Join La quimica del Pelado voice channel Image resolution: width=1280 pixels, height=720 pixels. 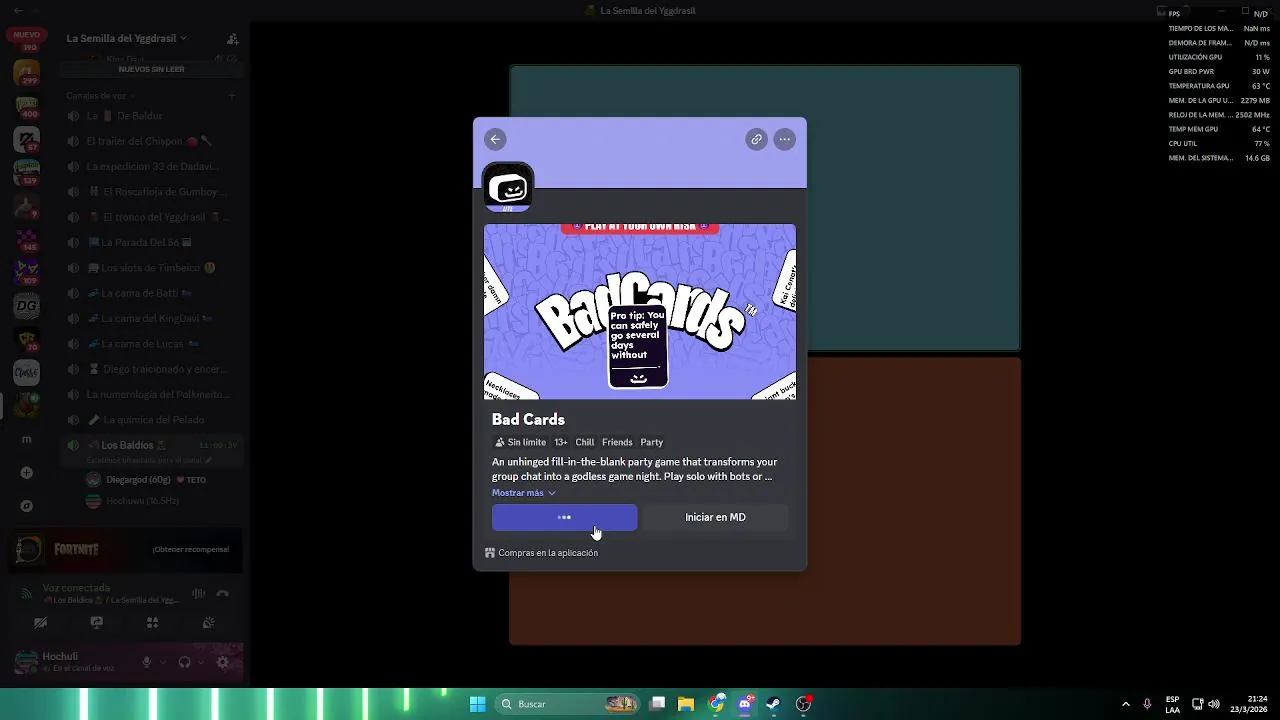pos(150,420)
